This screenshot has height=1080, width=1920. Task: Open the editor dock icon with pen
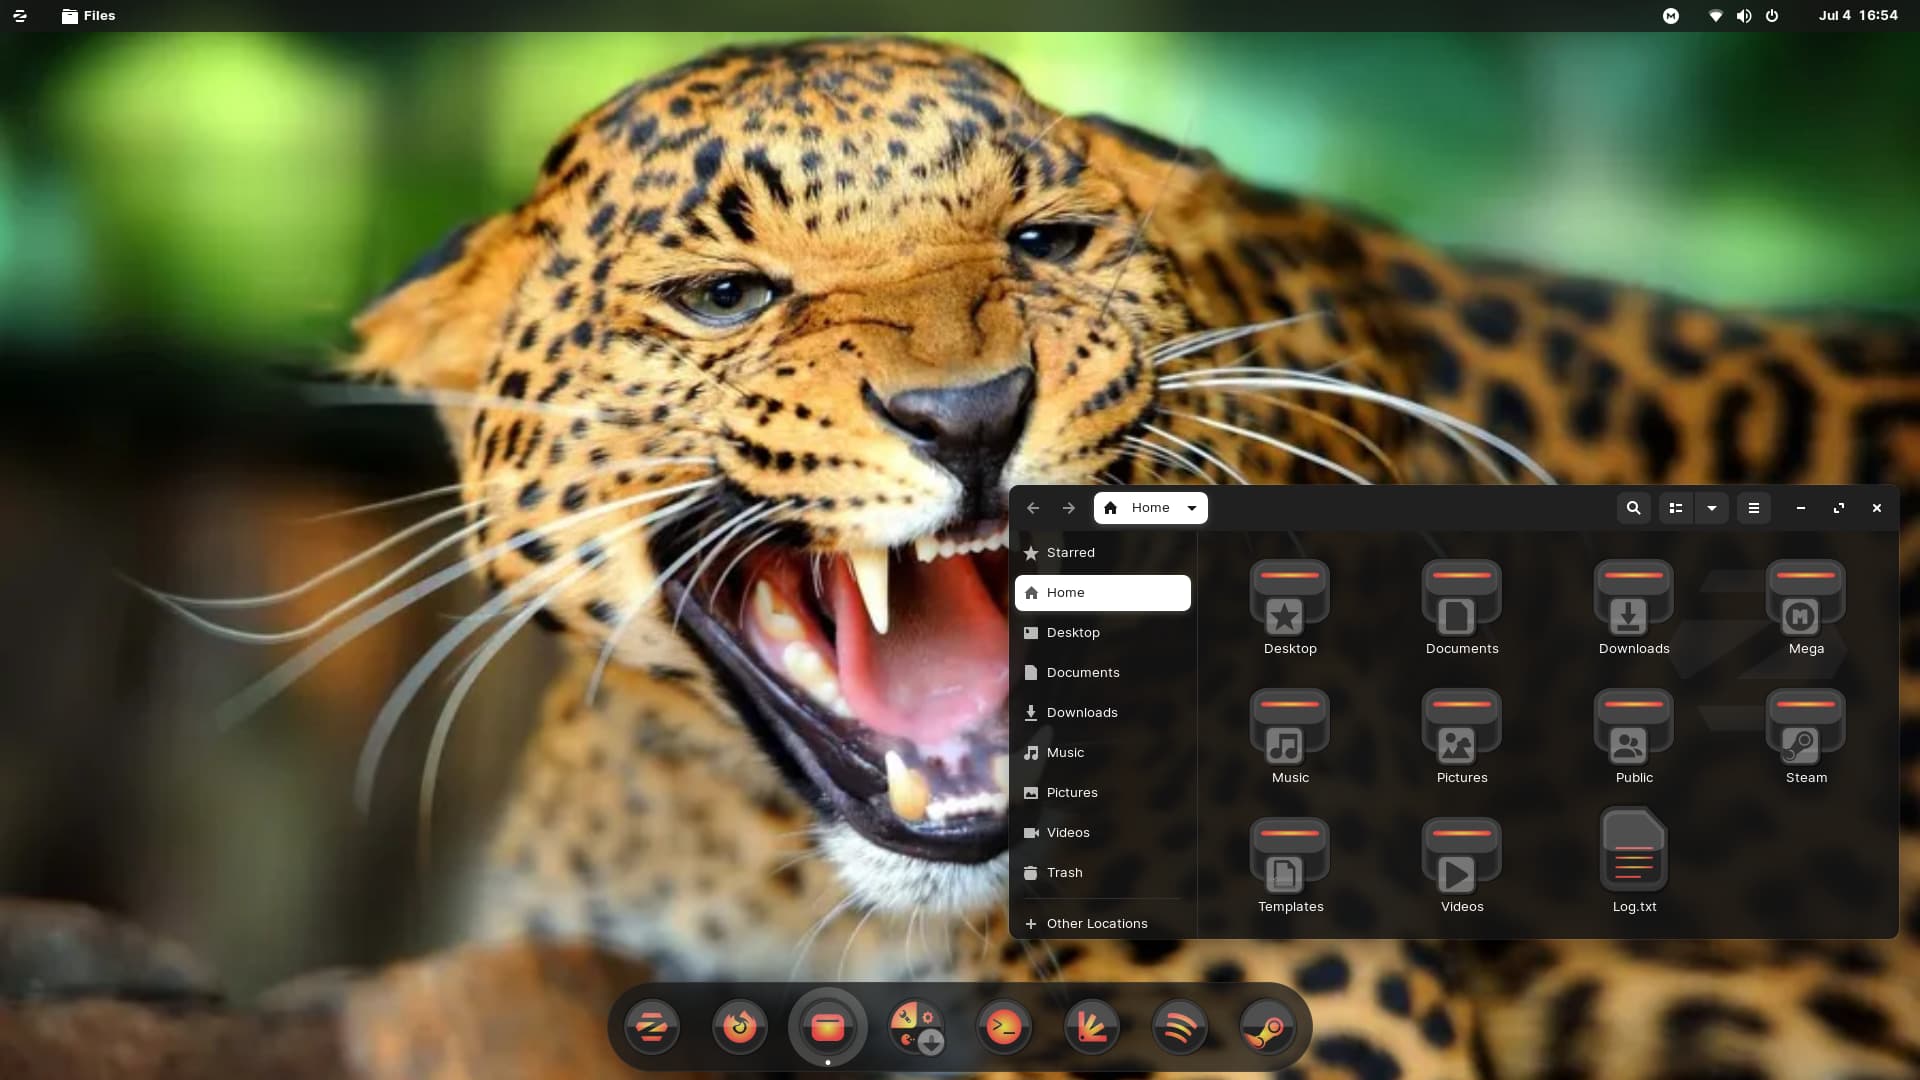click(x=1092, y=1027)
